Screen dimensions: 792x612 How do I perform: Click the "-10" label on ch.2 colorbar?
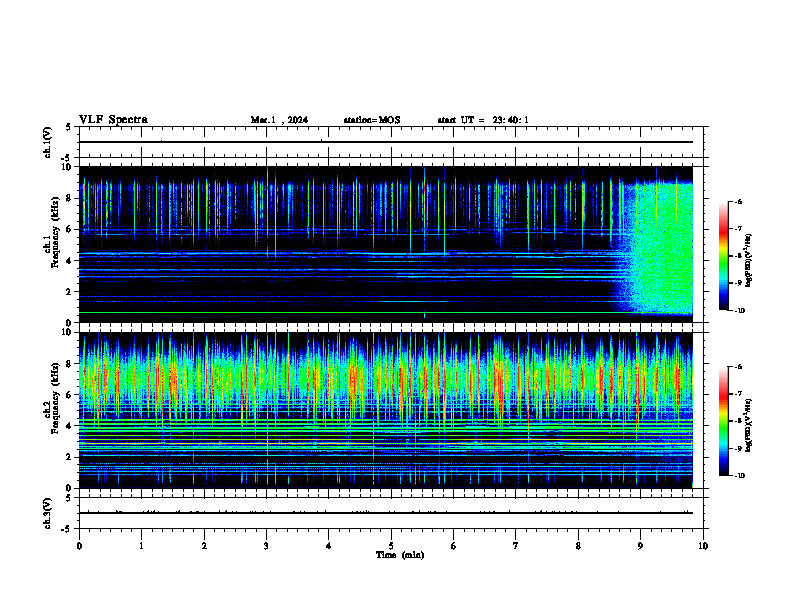[x=739, y=476]
